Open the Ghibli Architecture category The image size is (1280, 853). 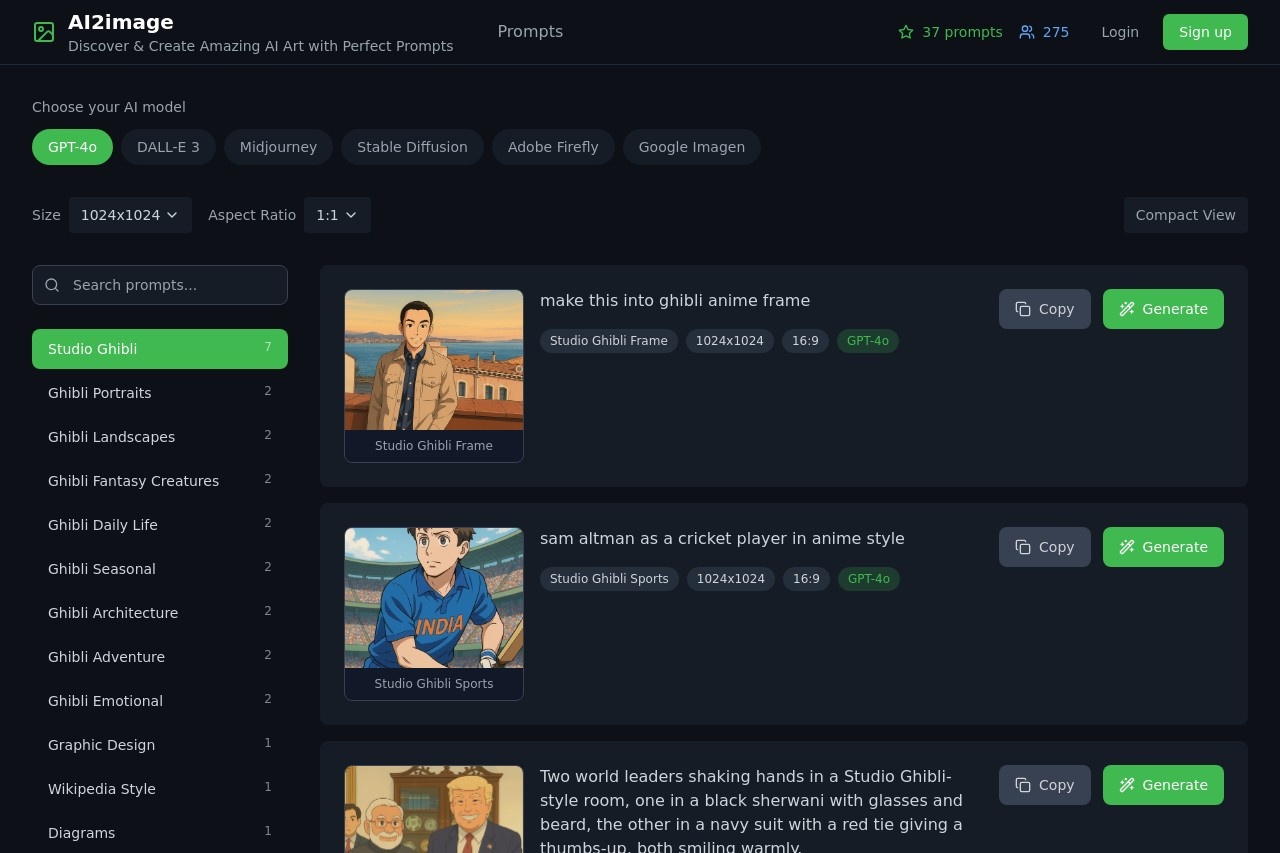(x=160, y=613)
